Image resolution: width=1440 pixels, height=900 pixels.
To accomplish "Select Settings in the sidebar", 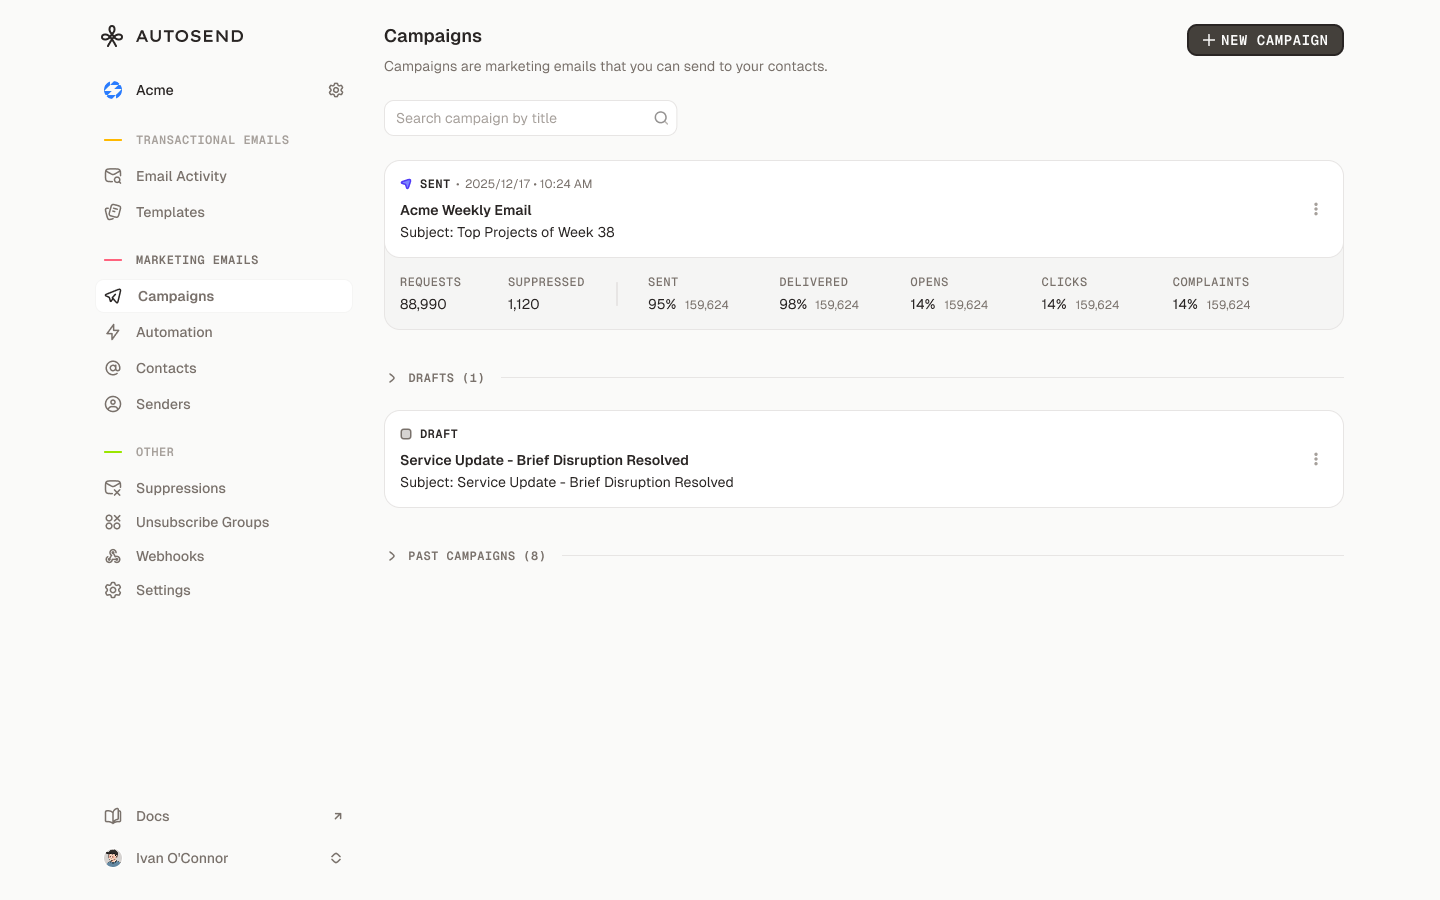I will click(112, 590).
